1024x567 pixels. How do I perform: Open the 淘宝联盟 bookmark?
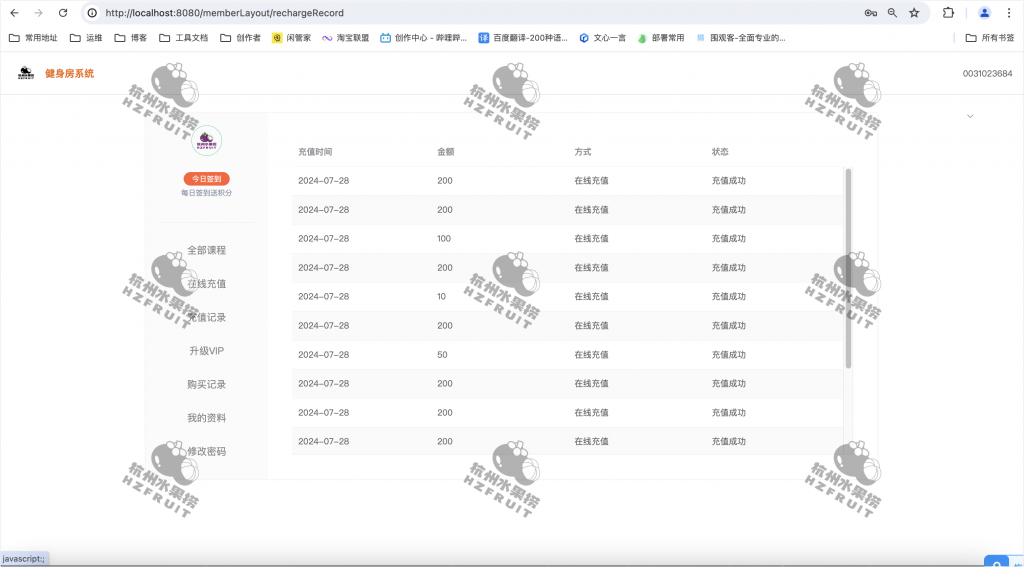click(345, 38)
